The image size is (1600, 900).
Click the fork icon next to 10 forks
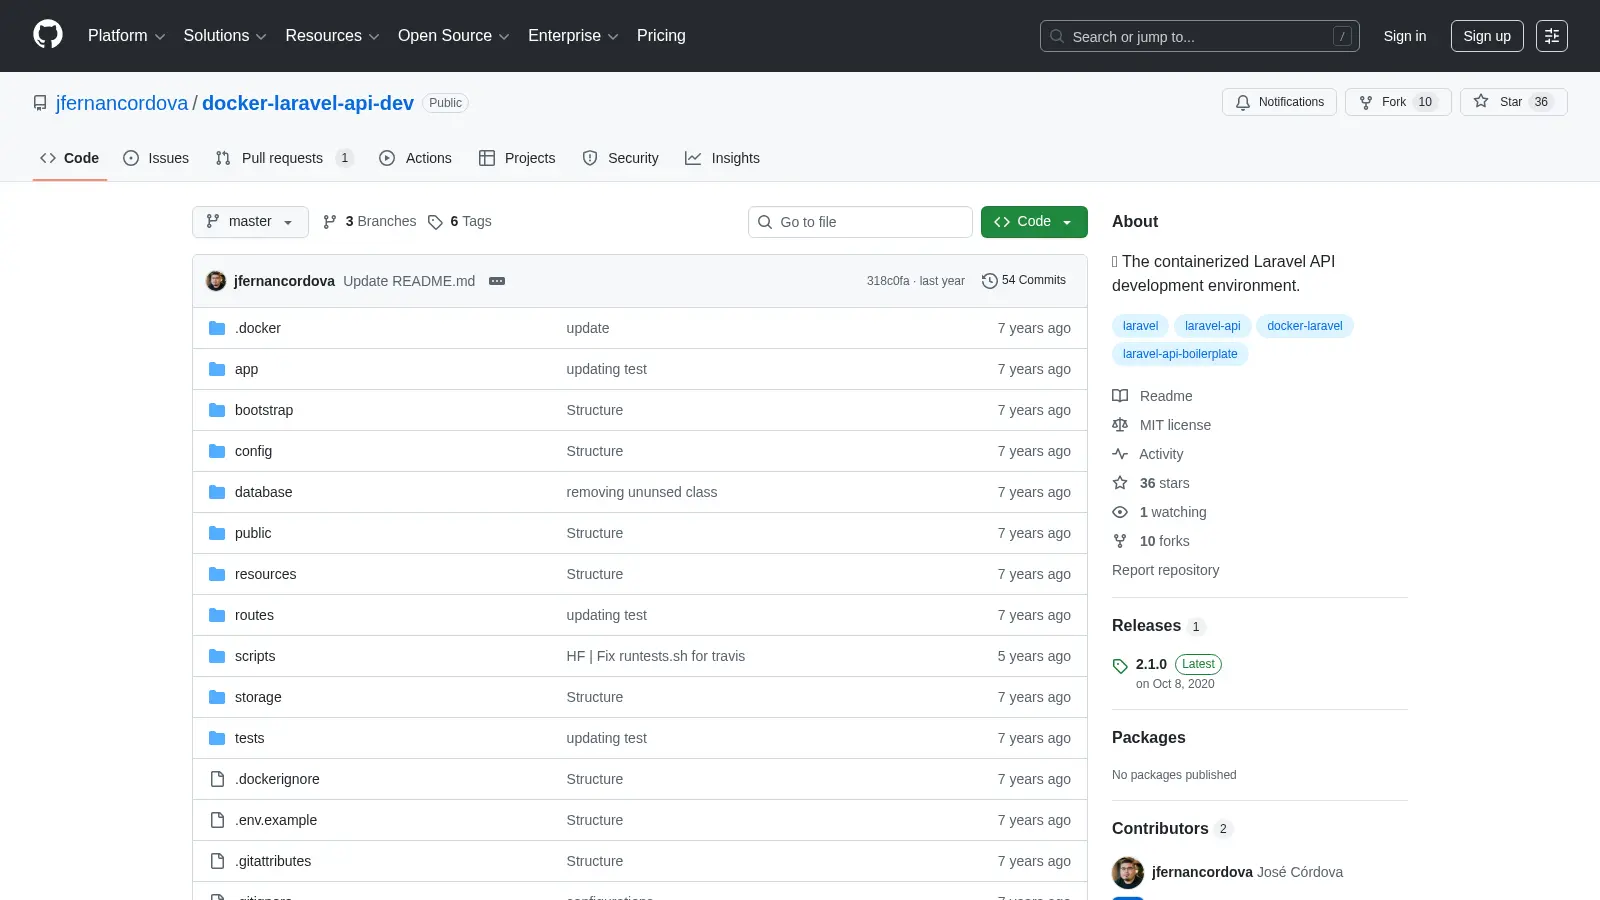1120,541
